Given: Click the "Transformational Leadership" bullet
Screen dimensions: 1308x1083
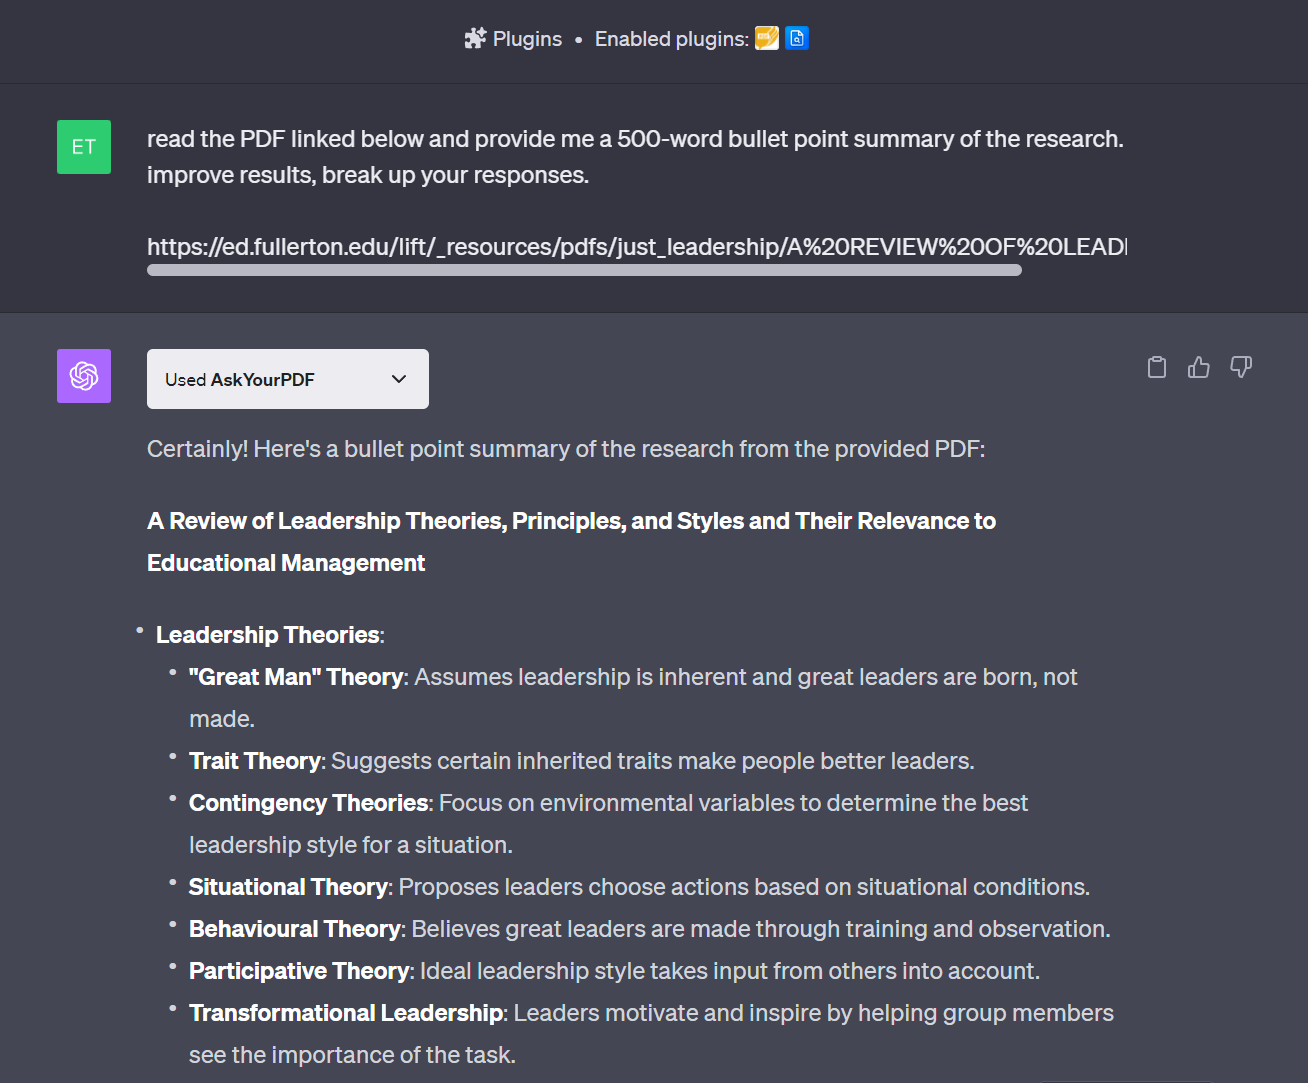Looking at the screenshot, I should click(651, 1034).
